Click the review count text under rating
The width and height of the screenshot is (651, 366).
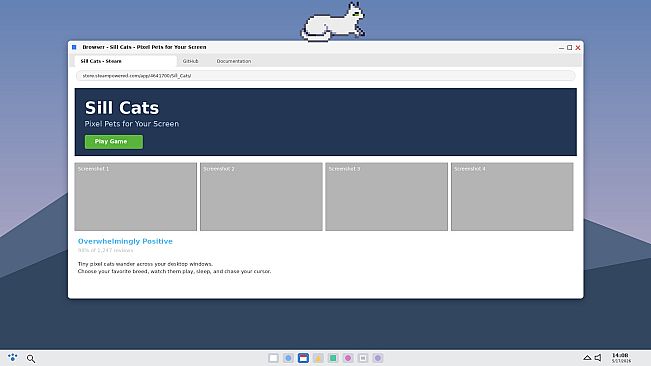[x=105, y=250]
